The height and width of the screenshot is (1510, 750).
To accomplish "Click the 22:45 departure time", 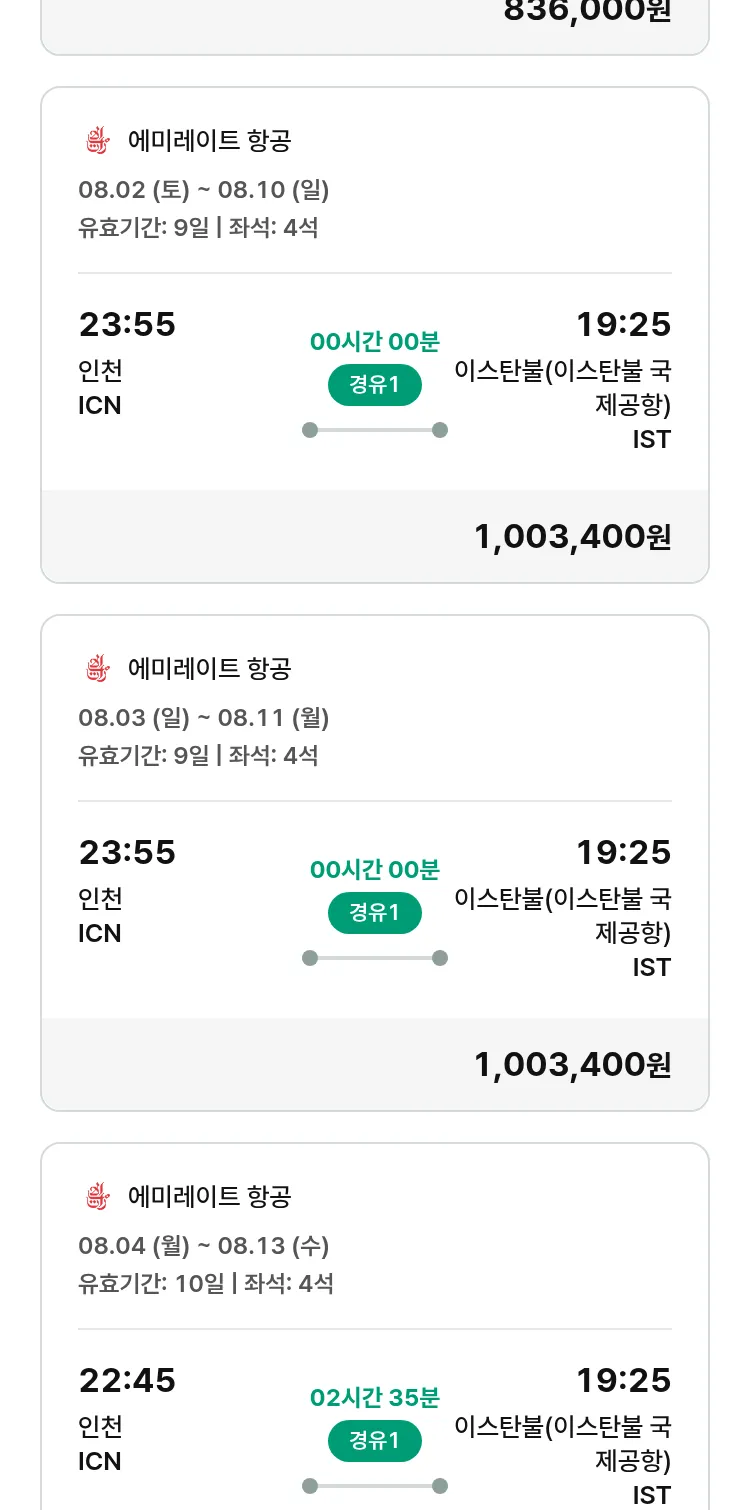I will click(x=127, y=1381).
